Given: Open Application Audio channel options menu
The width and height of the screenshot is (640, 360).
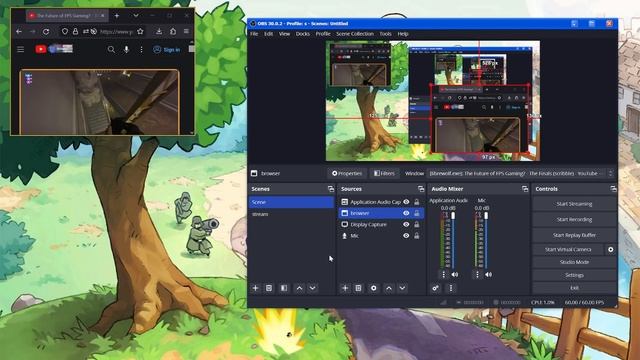Looking at the screenshot, I should pyautogui.click(x=444, y=275).
